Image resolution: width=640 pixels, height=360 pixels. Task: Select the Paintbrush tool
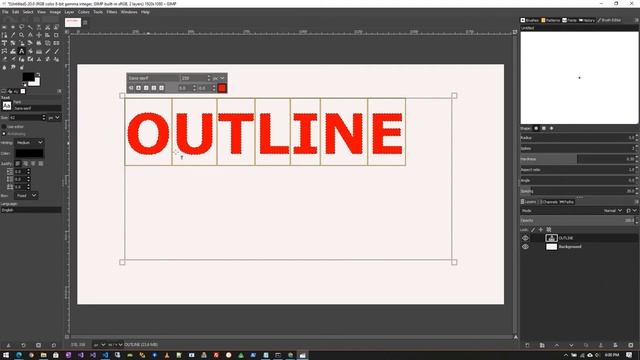click(56, 51)
